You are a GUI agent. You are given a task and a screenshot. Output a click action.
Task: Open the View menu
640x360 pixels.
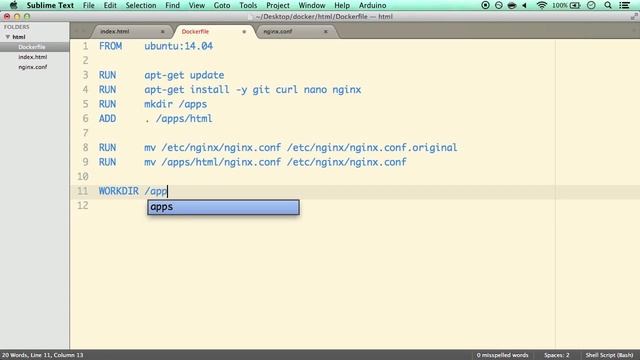(196, 5)
